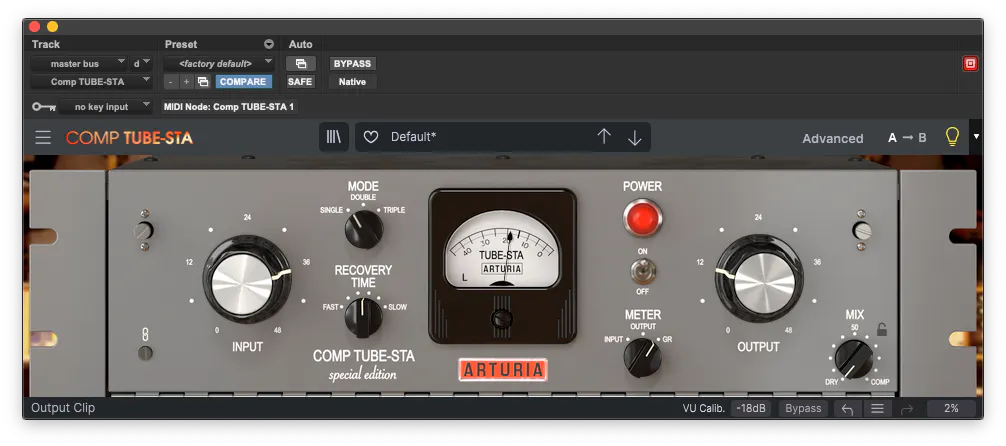Open the factory default preset dropdown
This screenshot has width=1006, height=446.
[x=219, y=64]
